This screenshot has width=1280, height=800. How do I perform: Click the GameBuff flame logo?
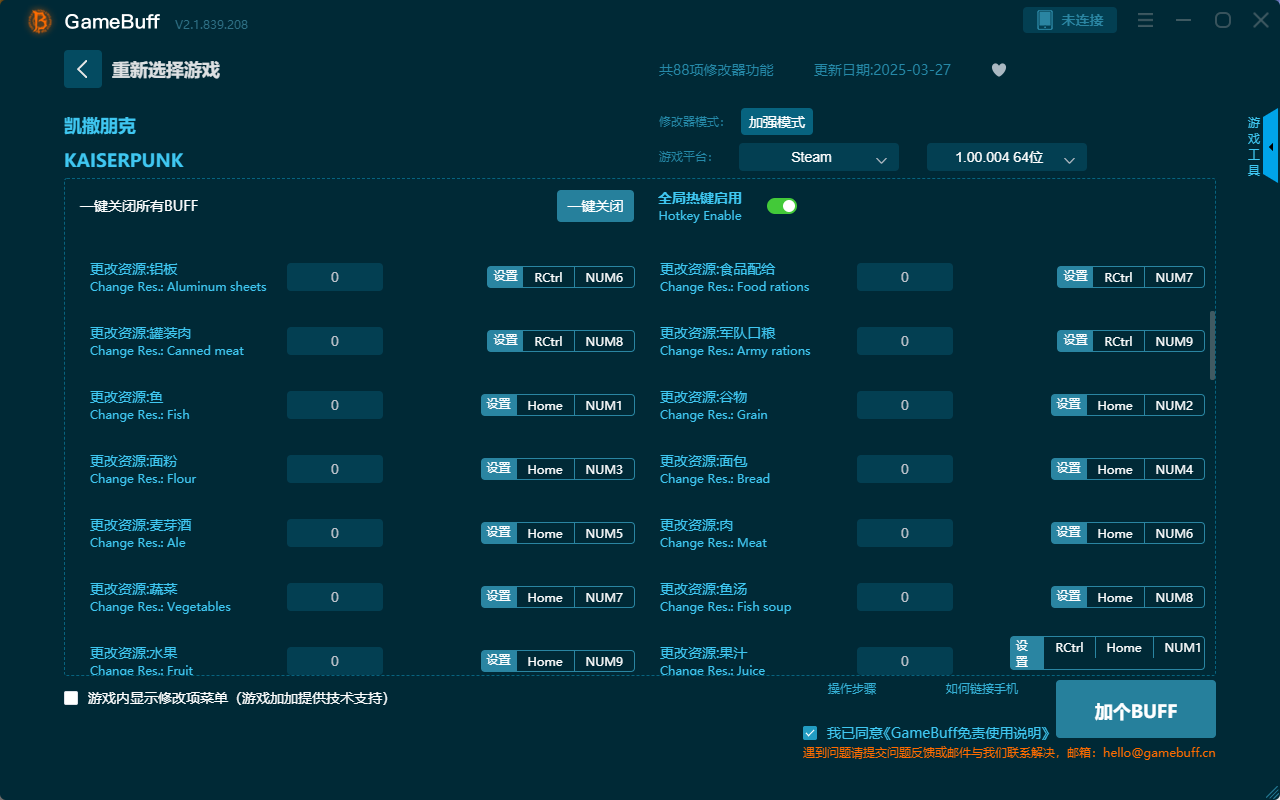coord(38,21)
